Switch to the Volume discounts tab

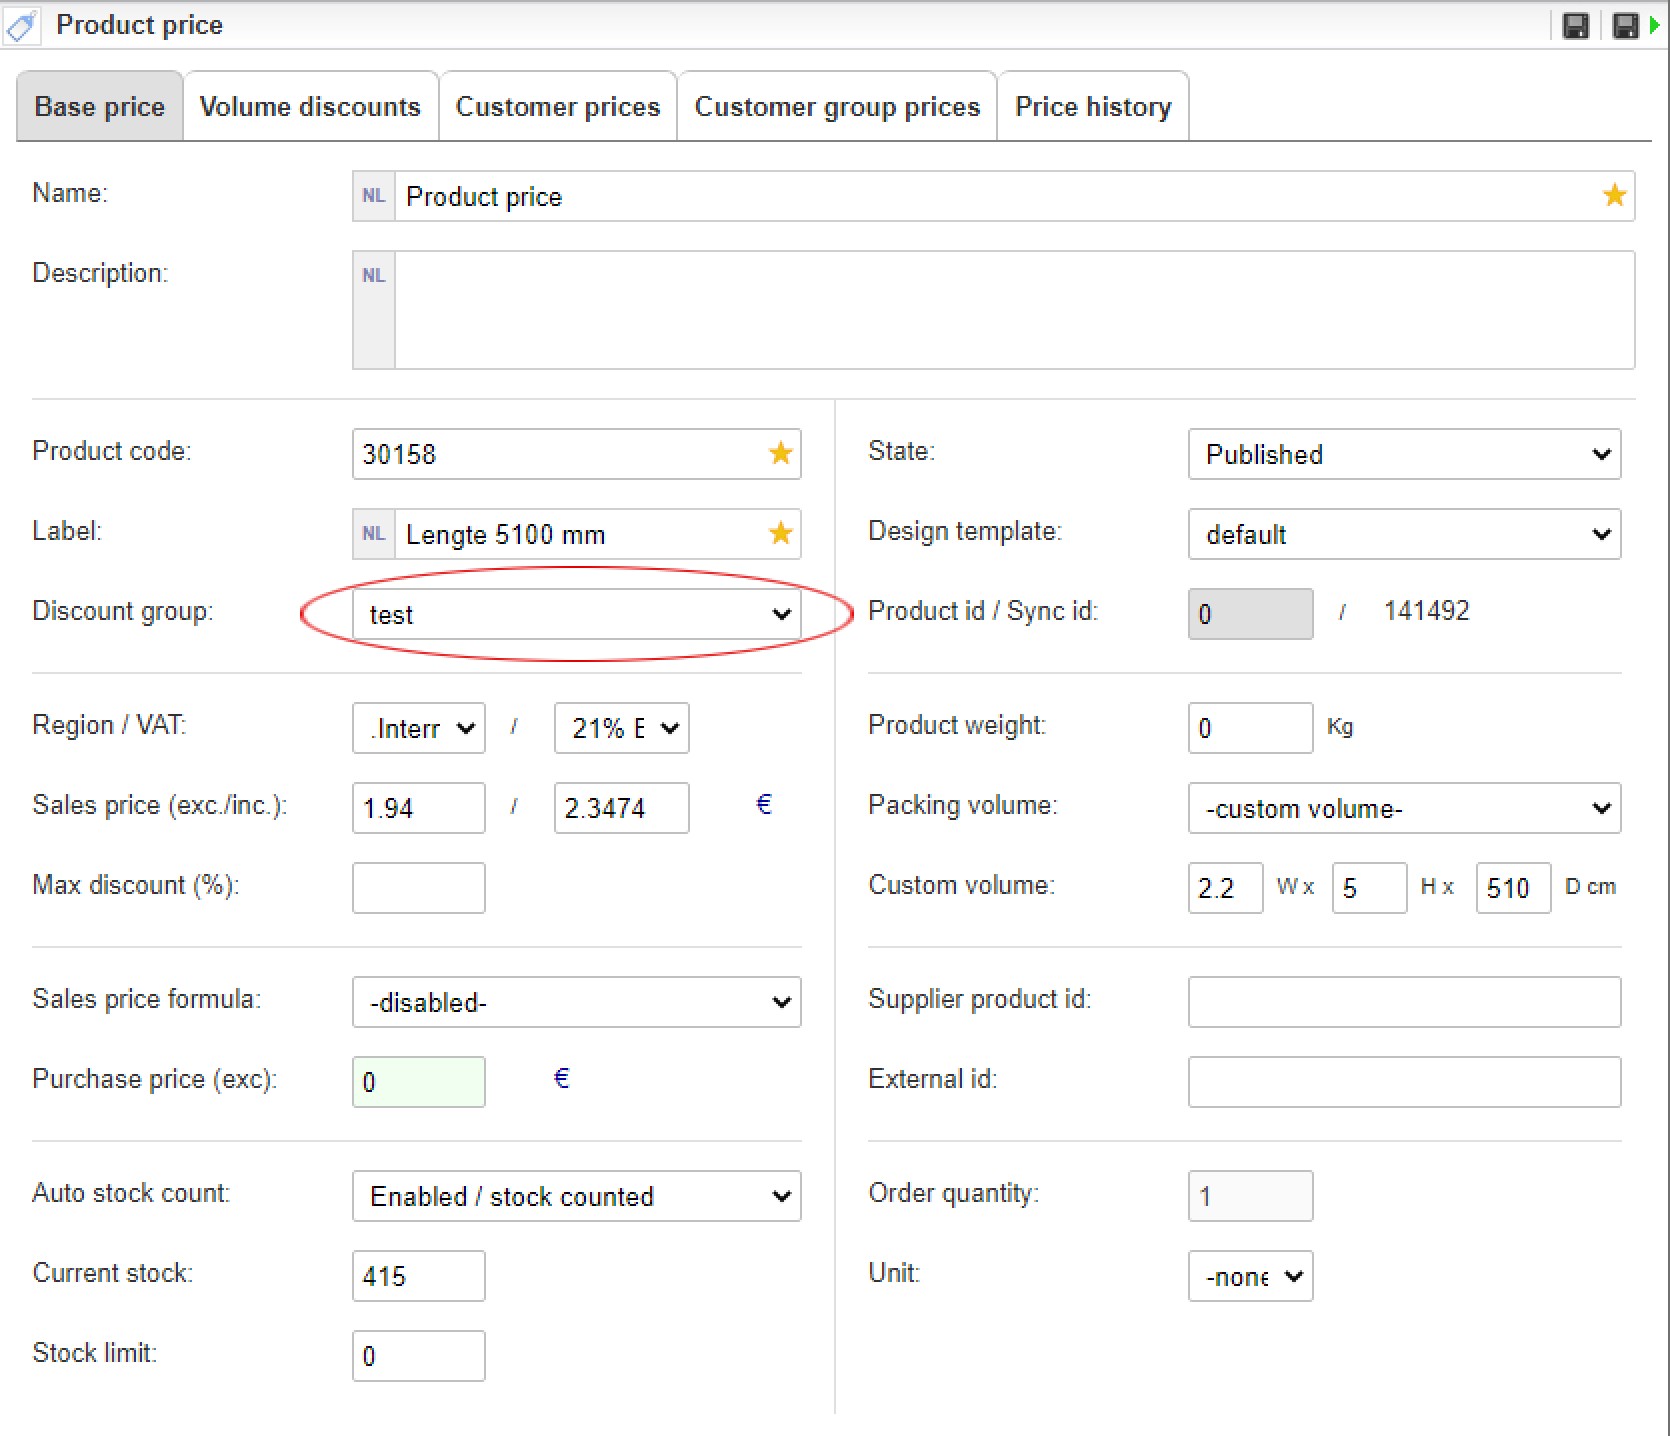coord(310,107)
